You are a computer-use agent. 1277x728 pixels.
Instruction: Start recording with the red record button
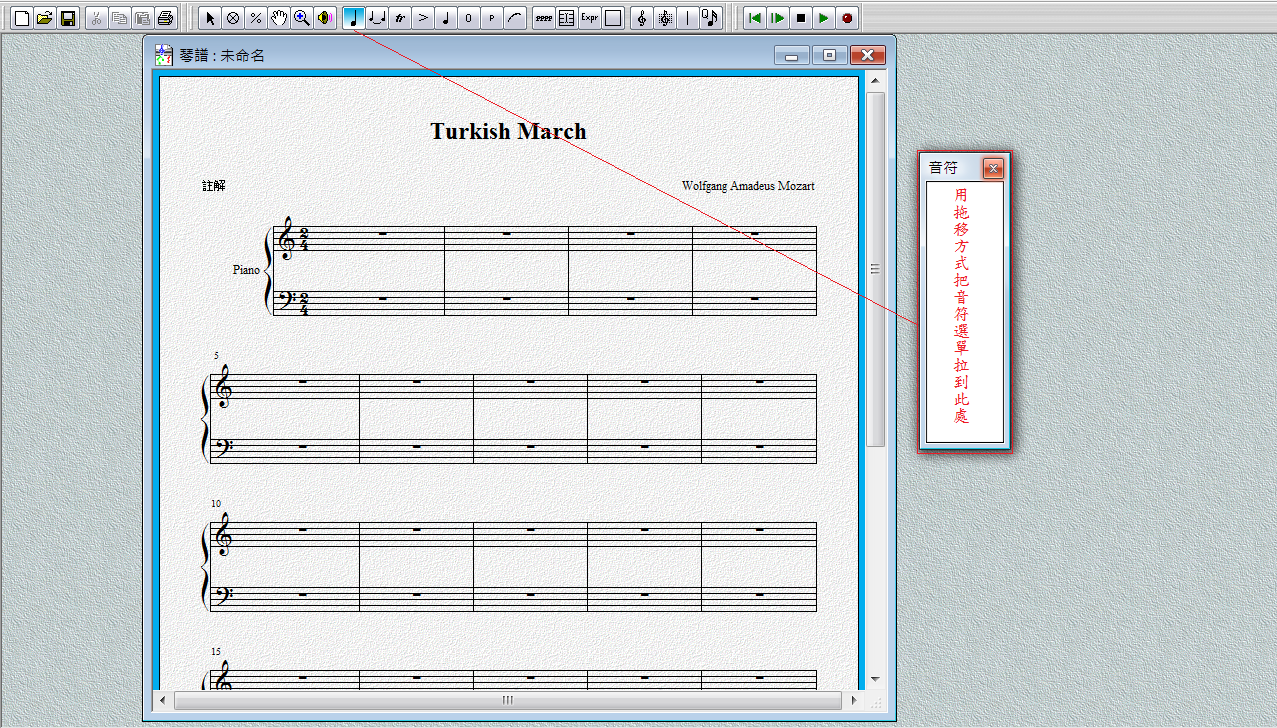point(847,18)
